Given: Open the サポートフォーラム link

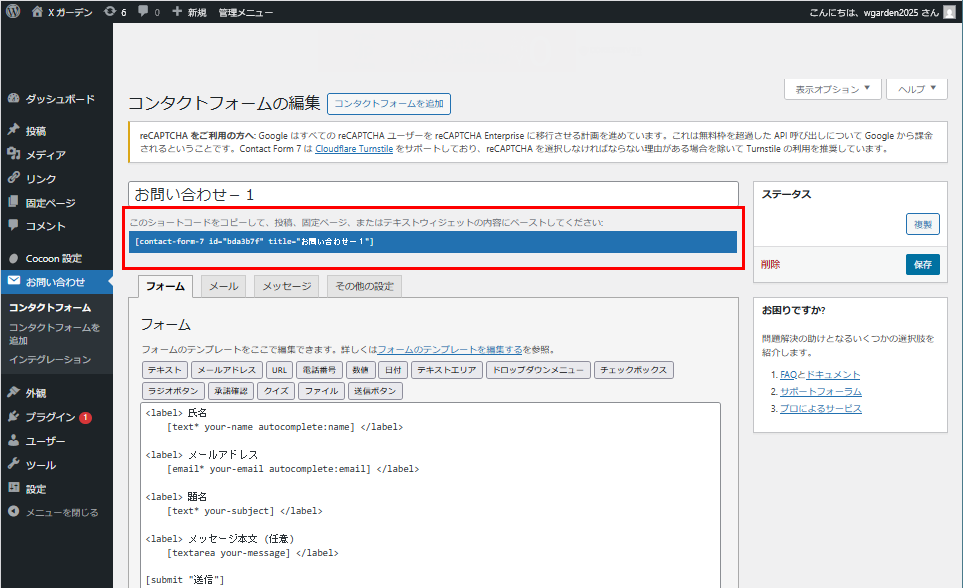Looking at the screenshot, I should 821,391.
